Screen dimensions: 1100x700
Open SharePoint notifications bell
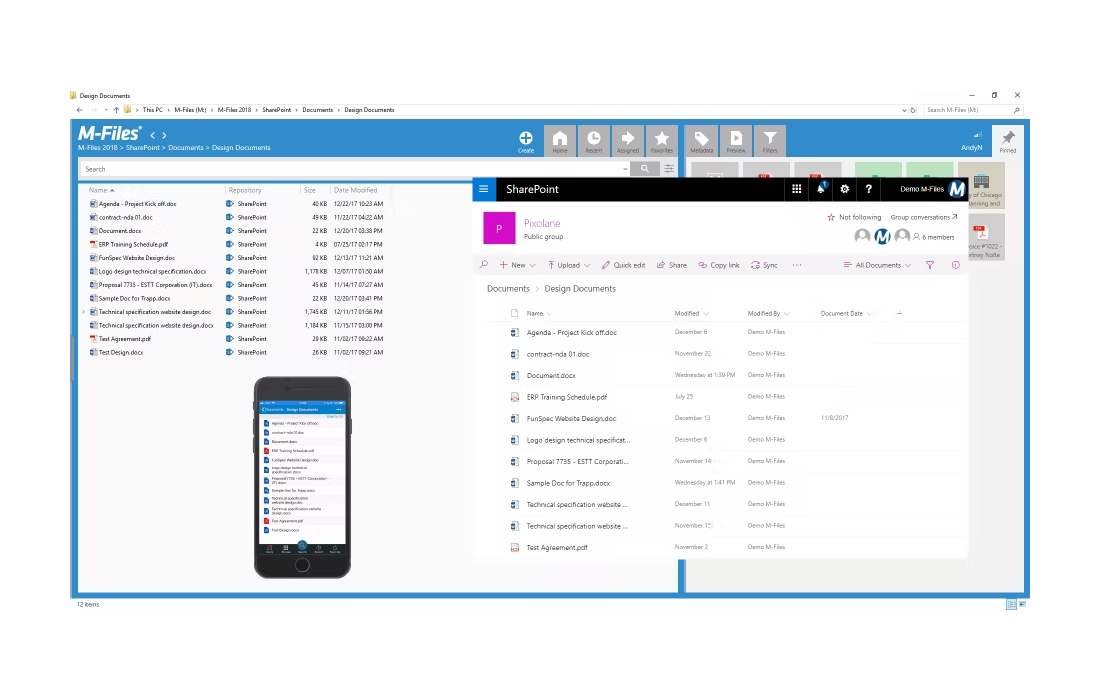tap(821, 189)
